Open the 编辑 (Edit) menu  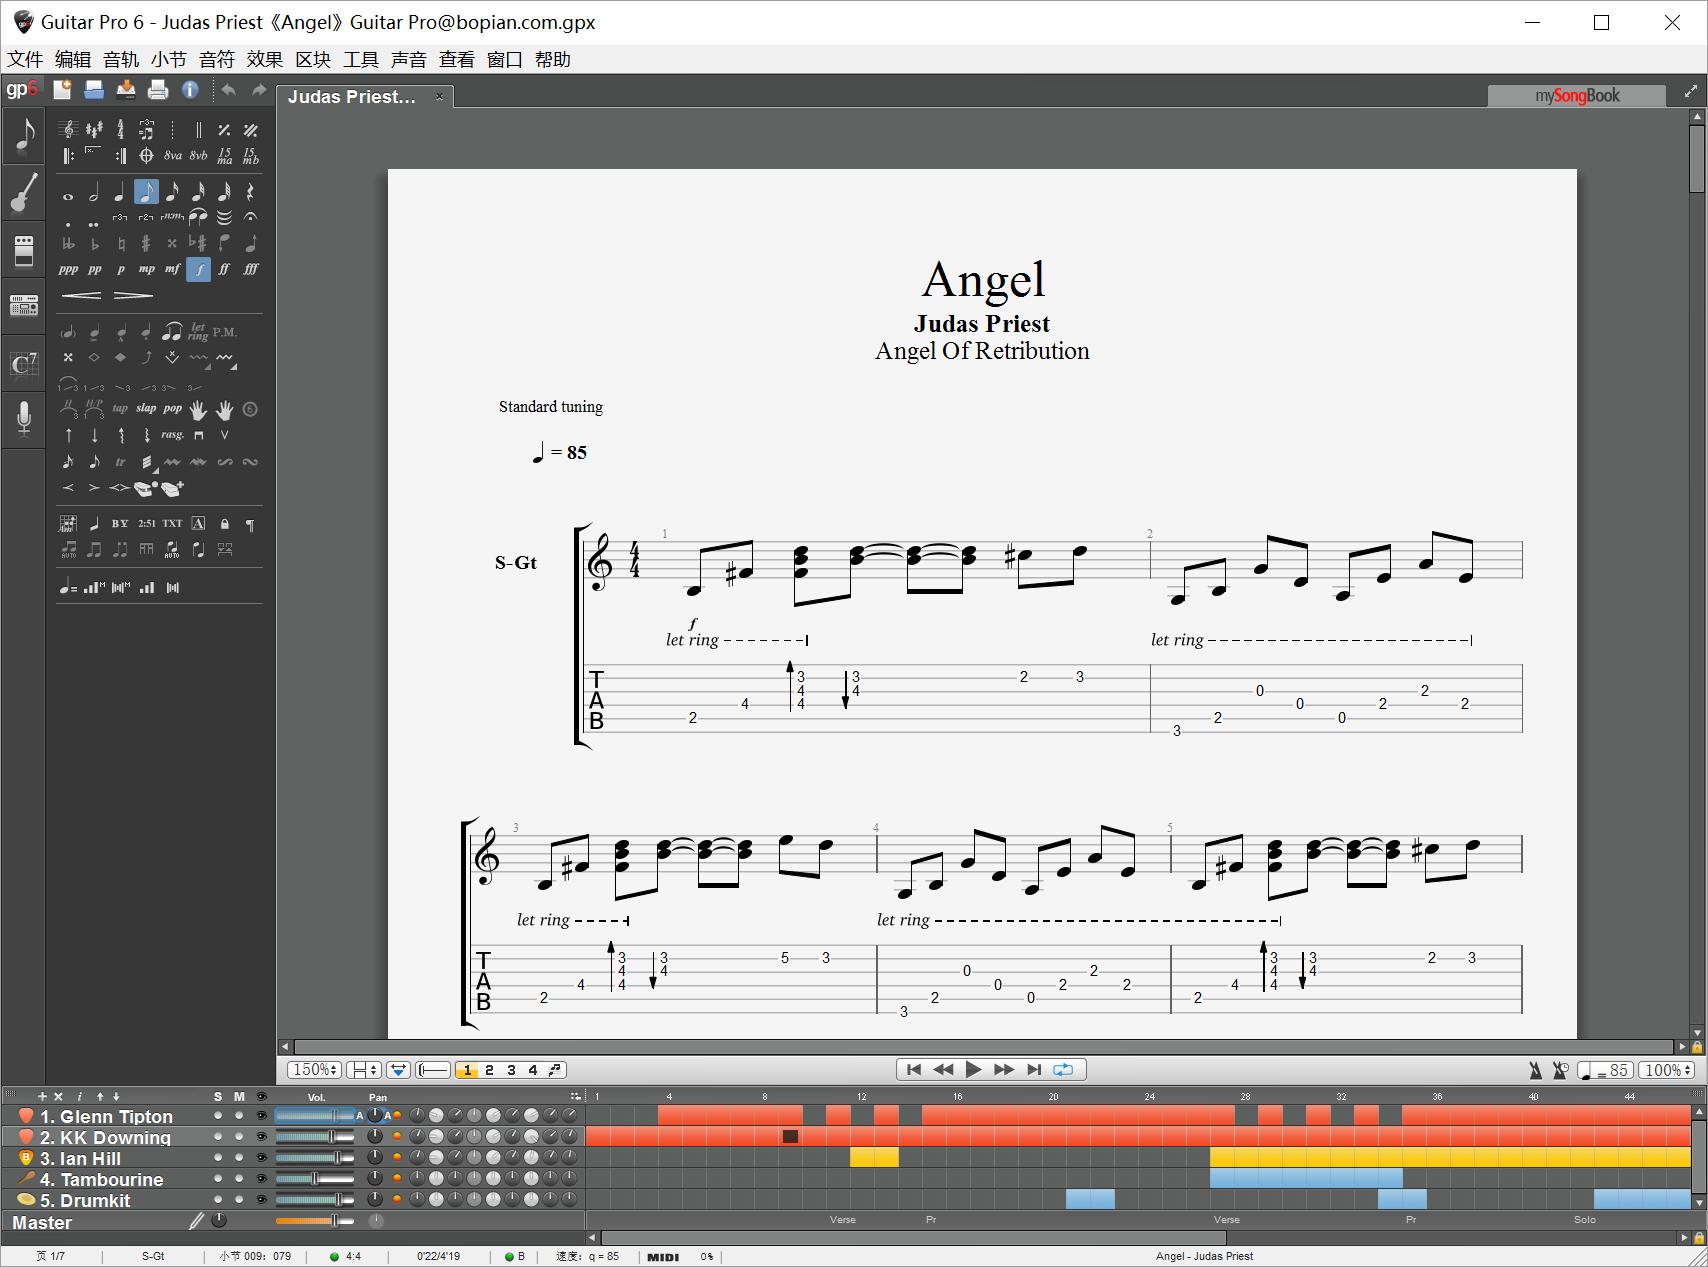pyautogui.click(x=73, y=59)
